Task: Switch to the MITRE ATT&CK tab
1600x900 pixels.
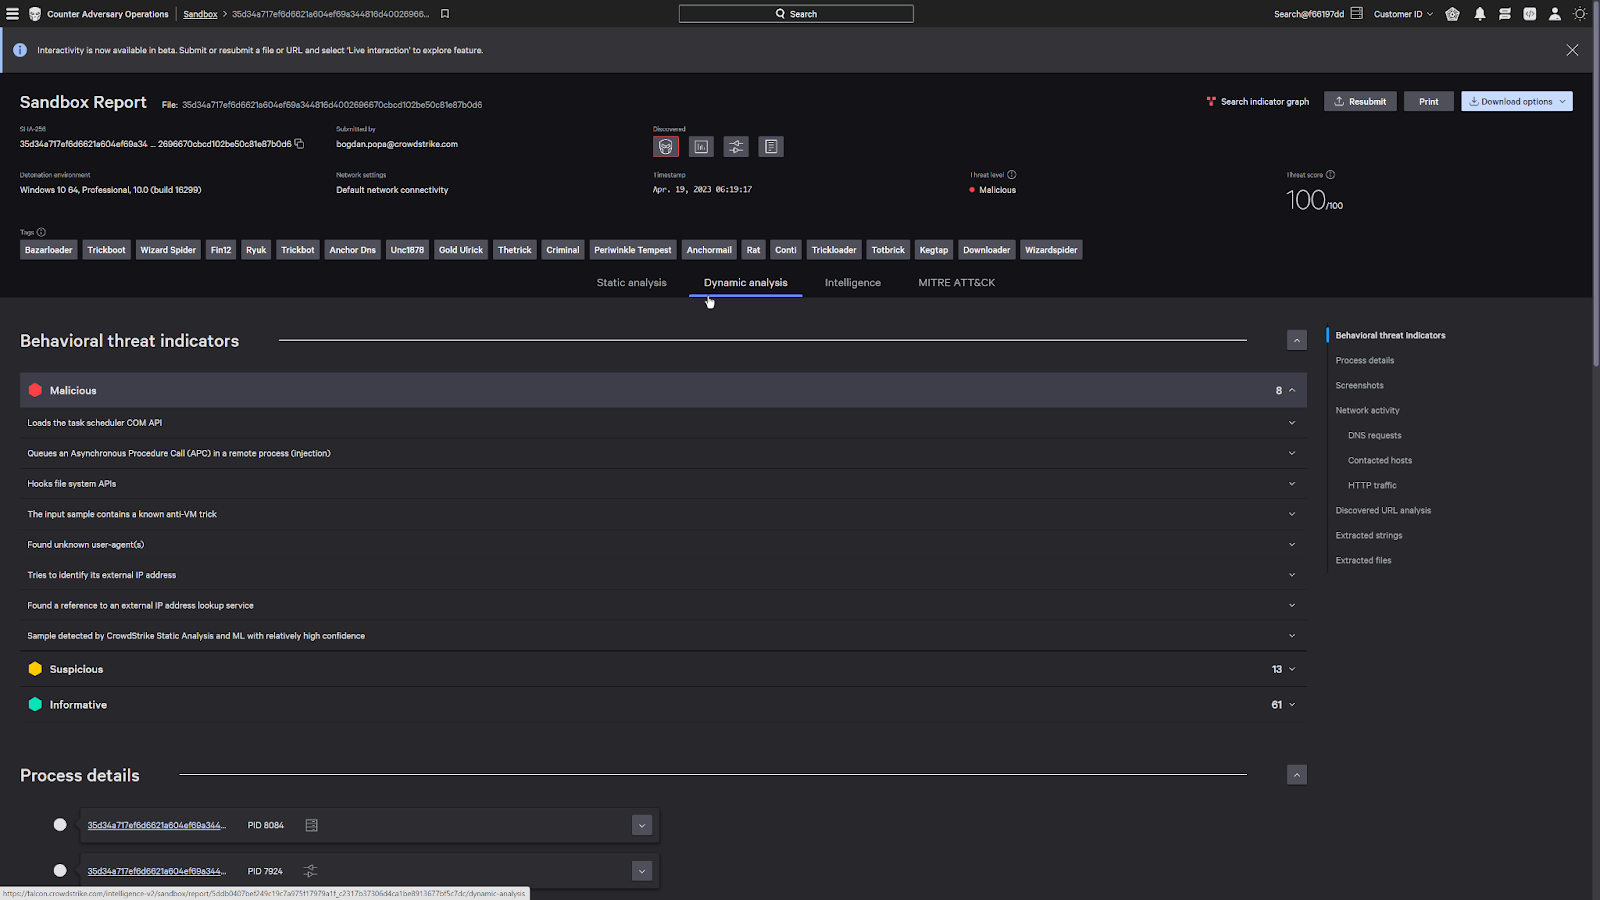Action: click(x=957, y=283)
